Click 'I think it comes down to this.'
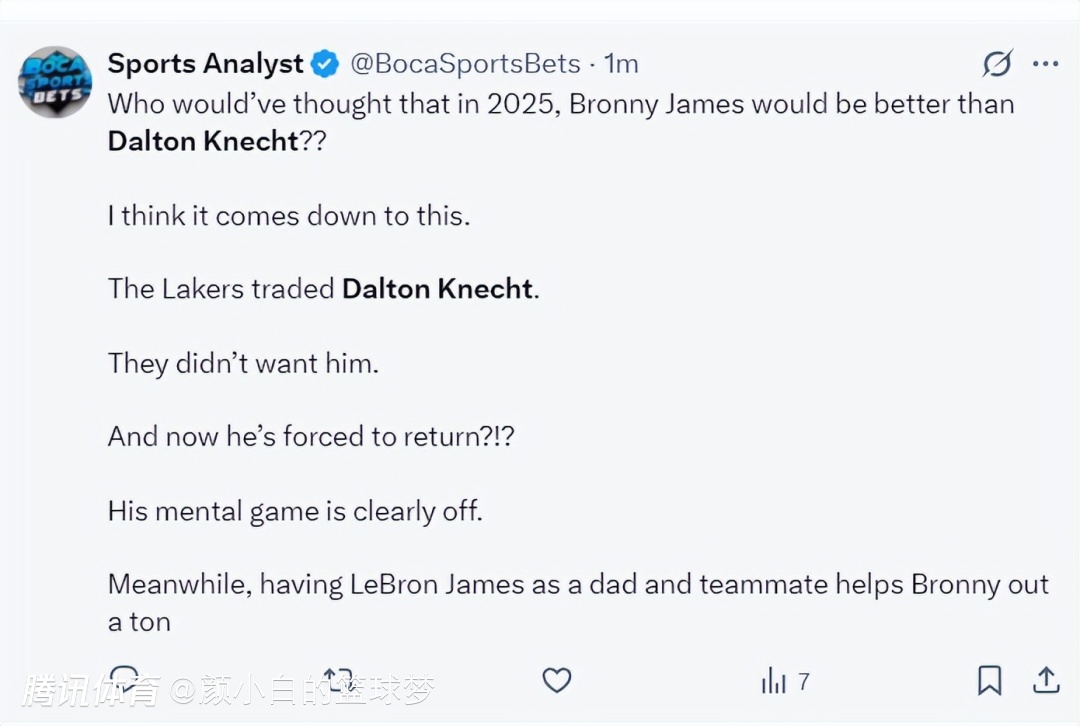 288,215
